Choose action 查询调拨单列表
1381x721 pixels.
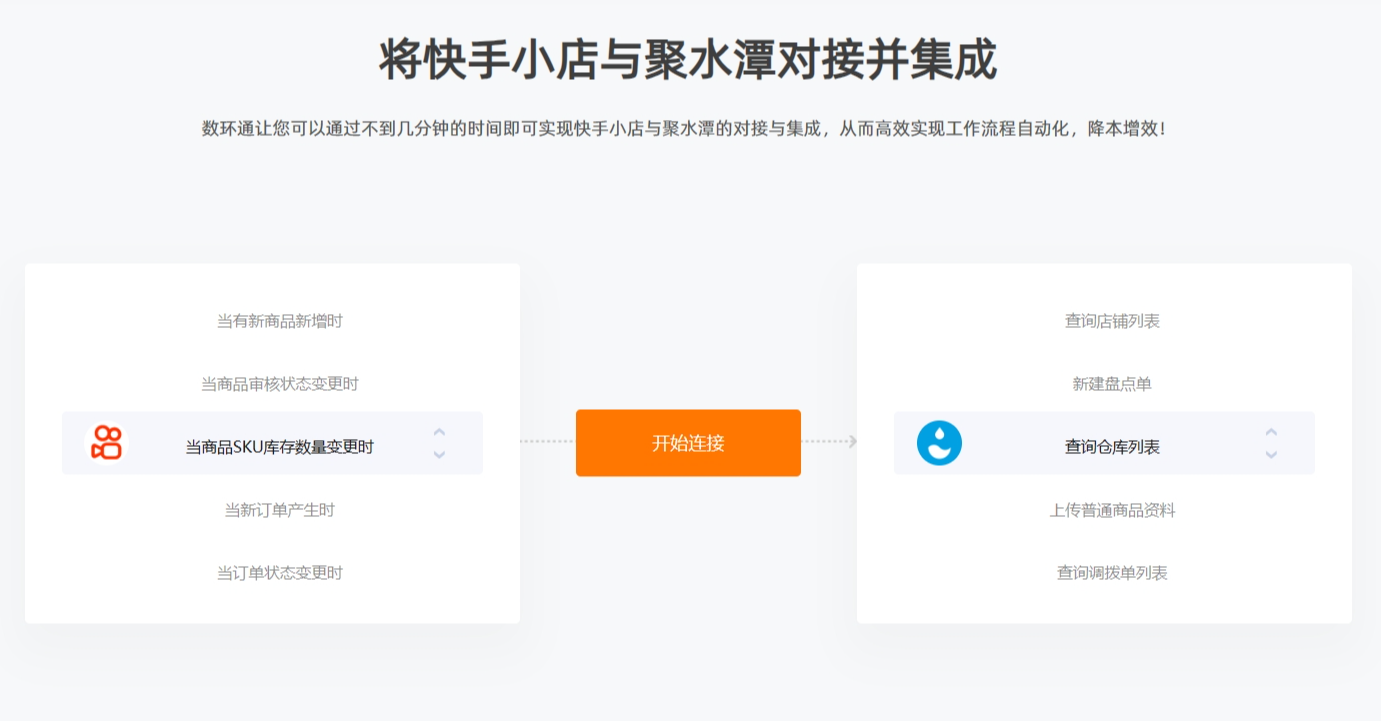coord(1112,573)
